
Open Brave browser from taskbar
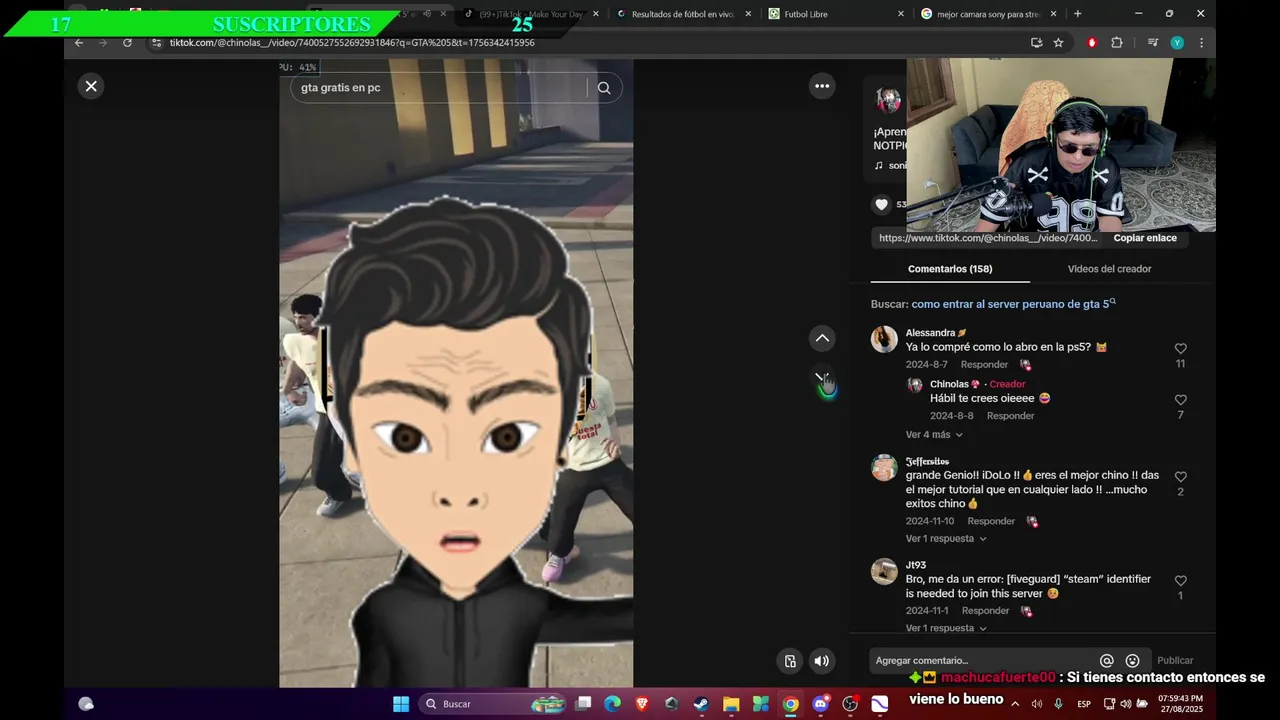(641, 704)
